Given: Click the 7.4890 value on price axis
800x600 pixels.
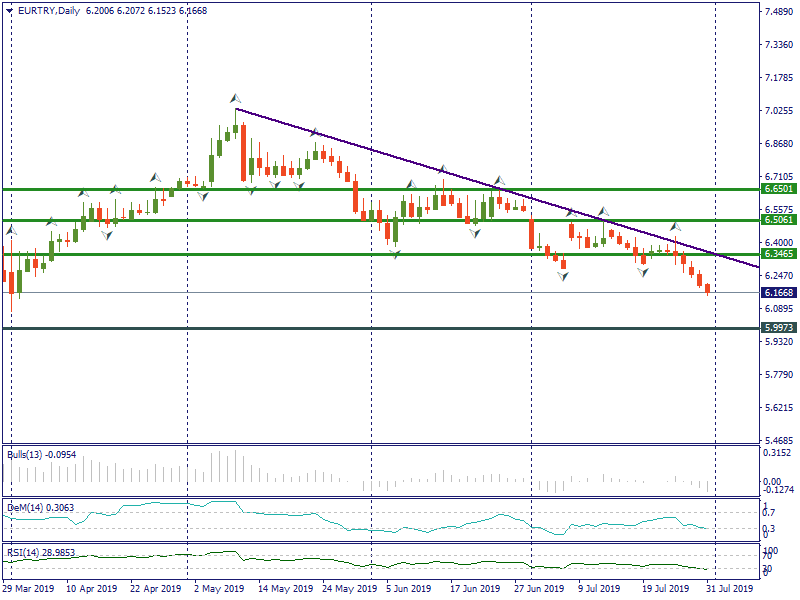Looking at the screenshot, I should pos(778,12).
